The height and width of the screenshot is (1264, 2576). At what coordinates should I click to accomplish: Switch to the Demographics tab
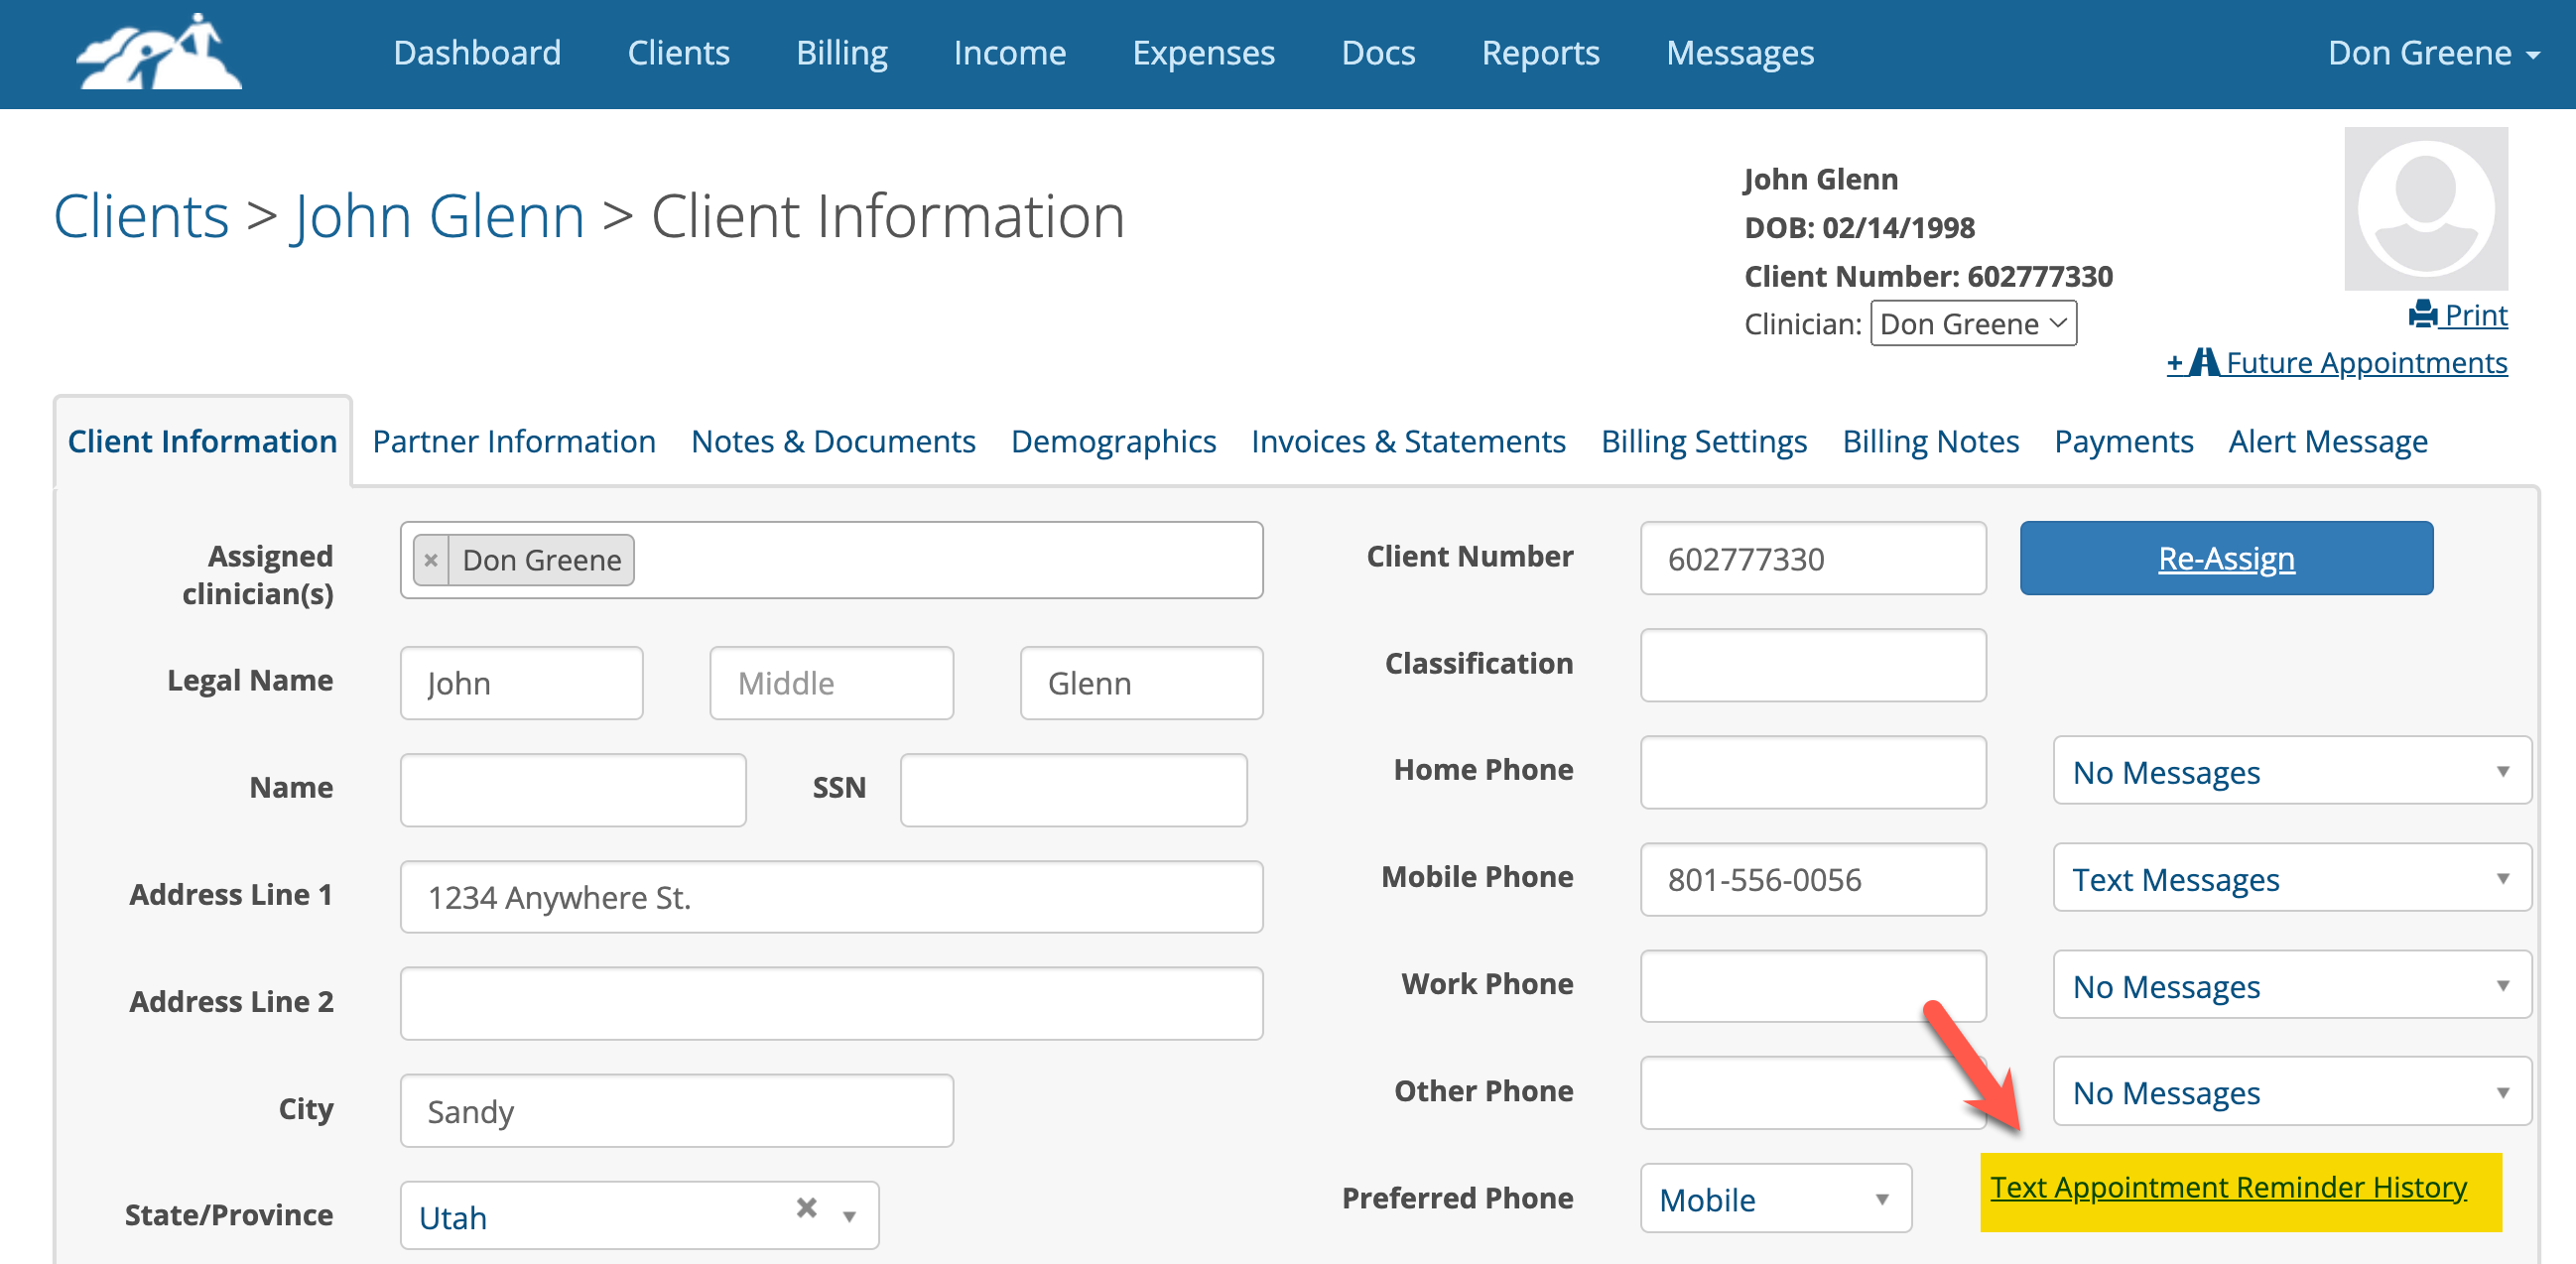[x=1113, y=441]
